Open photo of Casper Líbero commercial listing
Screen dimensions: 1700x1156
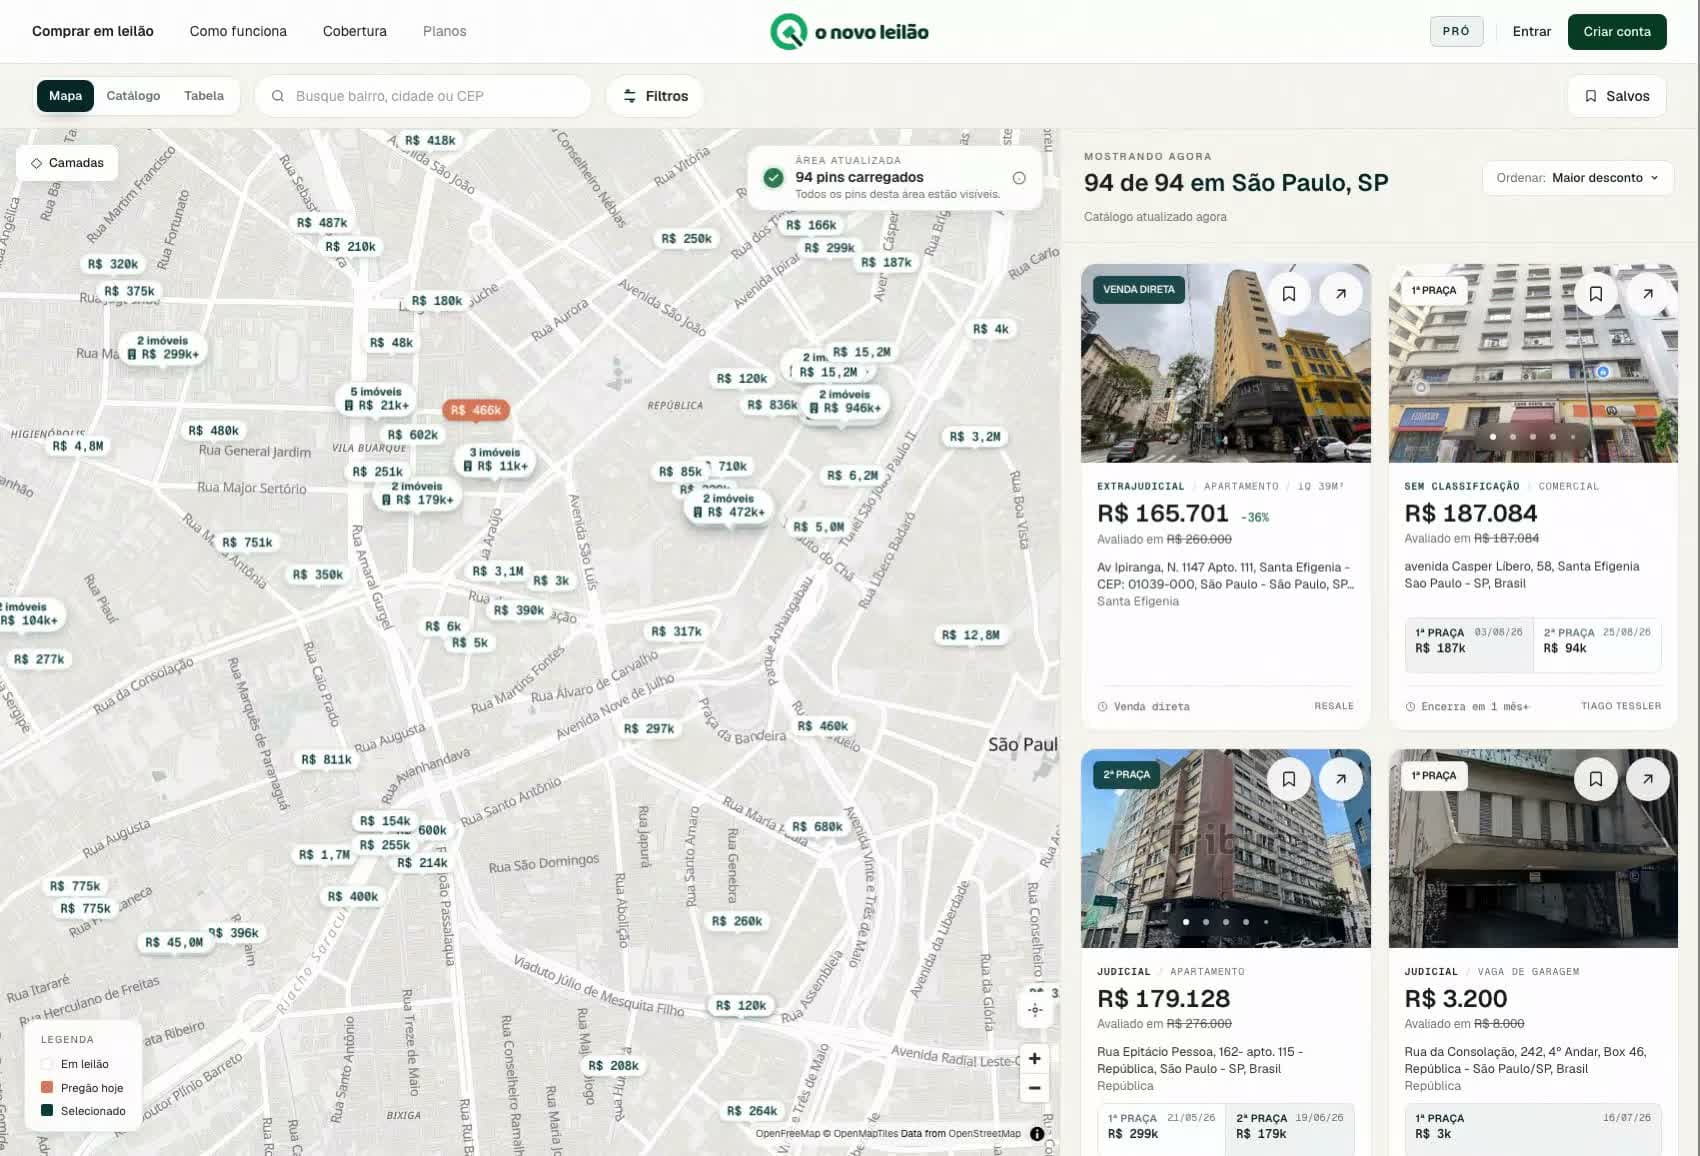click(x=1533, y=363)
